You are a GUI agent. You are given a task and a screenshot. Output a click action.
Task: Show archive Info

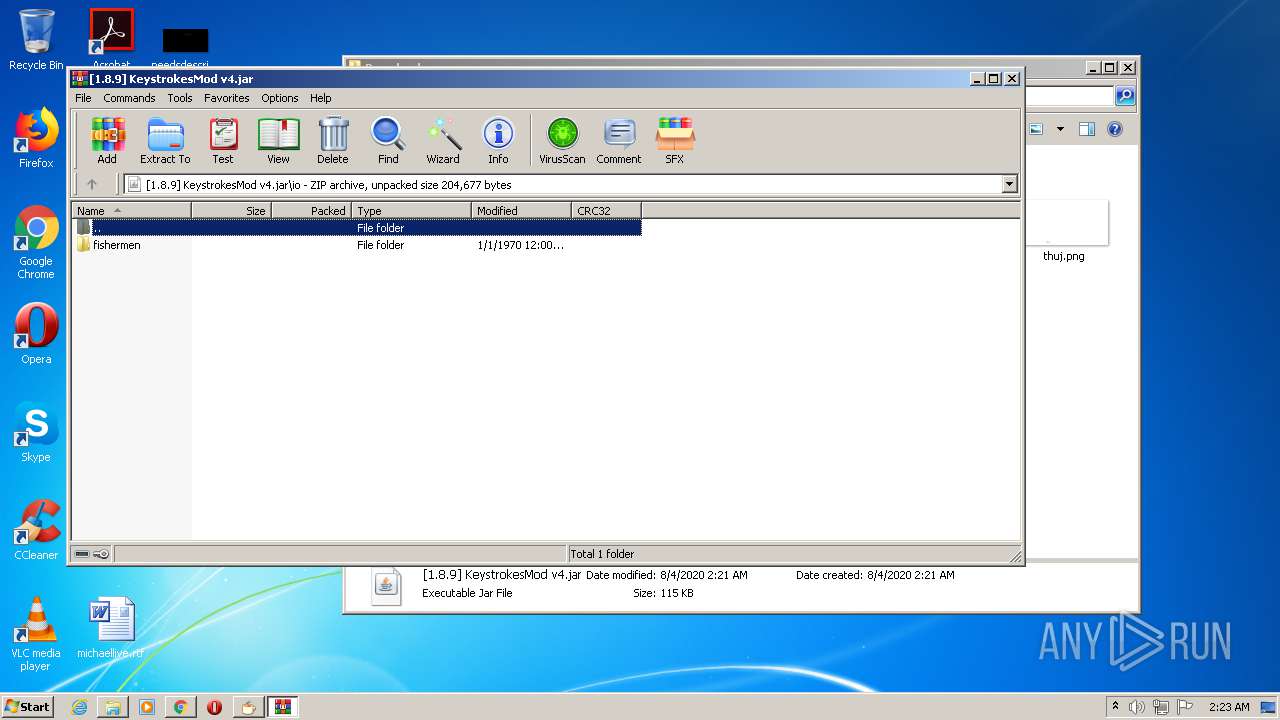click(498, 141)
